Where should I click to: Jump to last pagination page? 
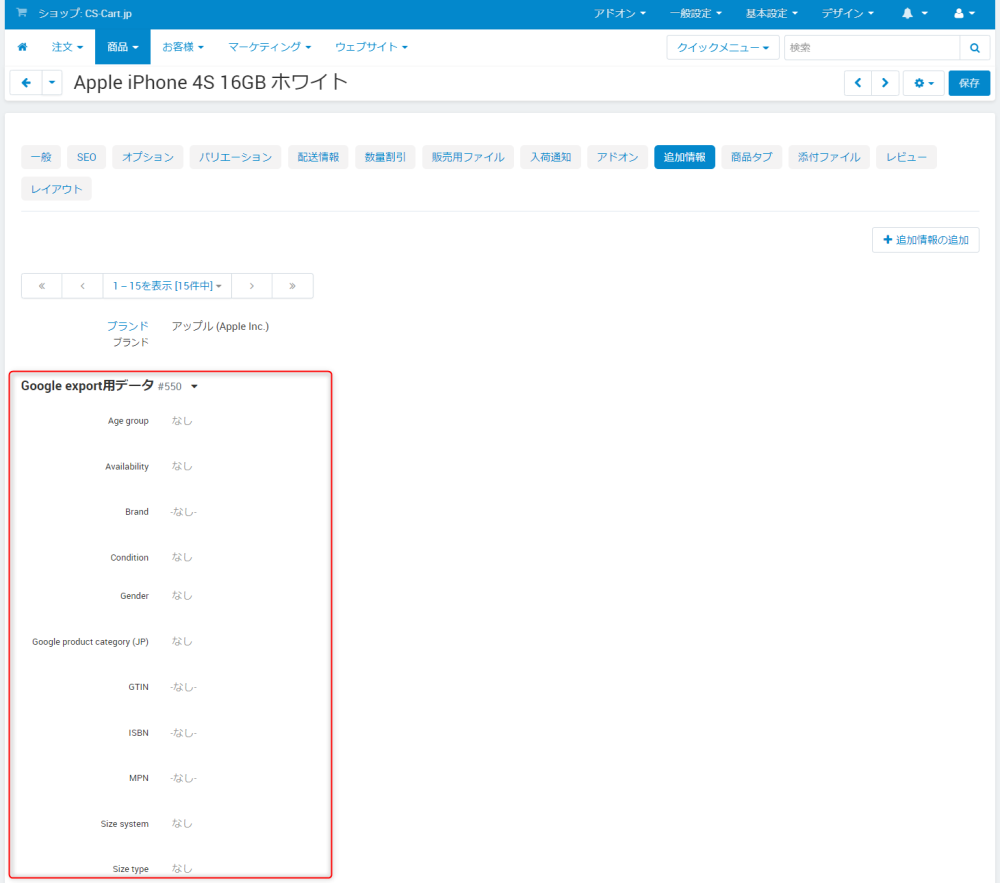[x=292, y=286]
